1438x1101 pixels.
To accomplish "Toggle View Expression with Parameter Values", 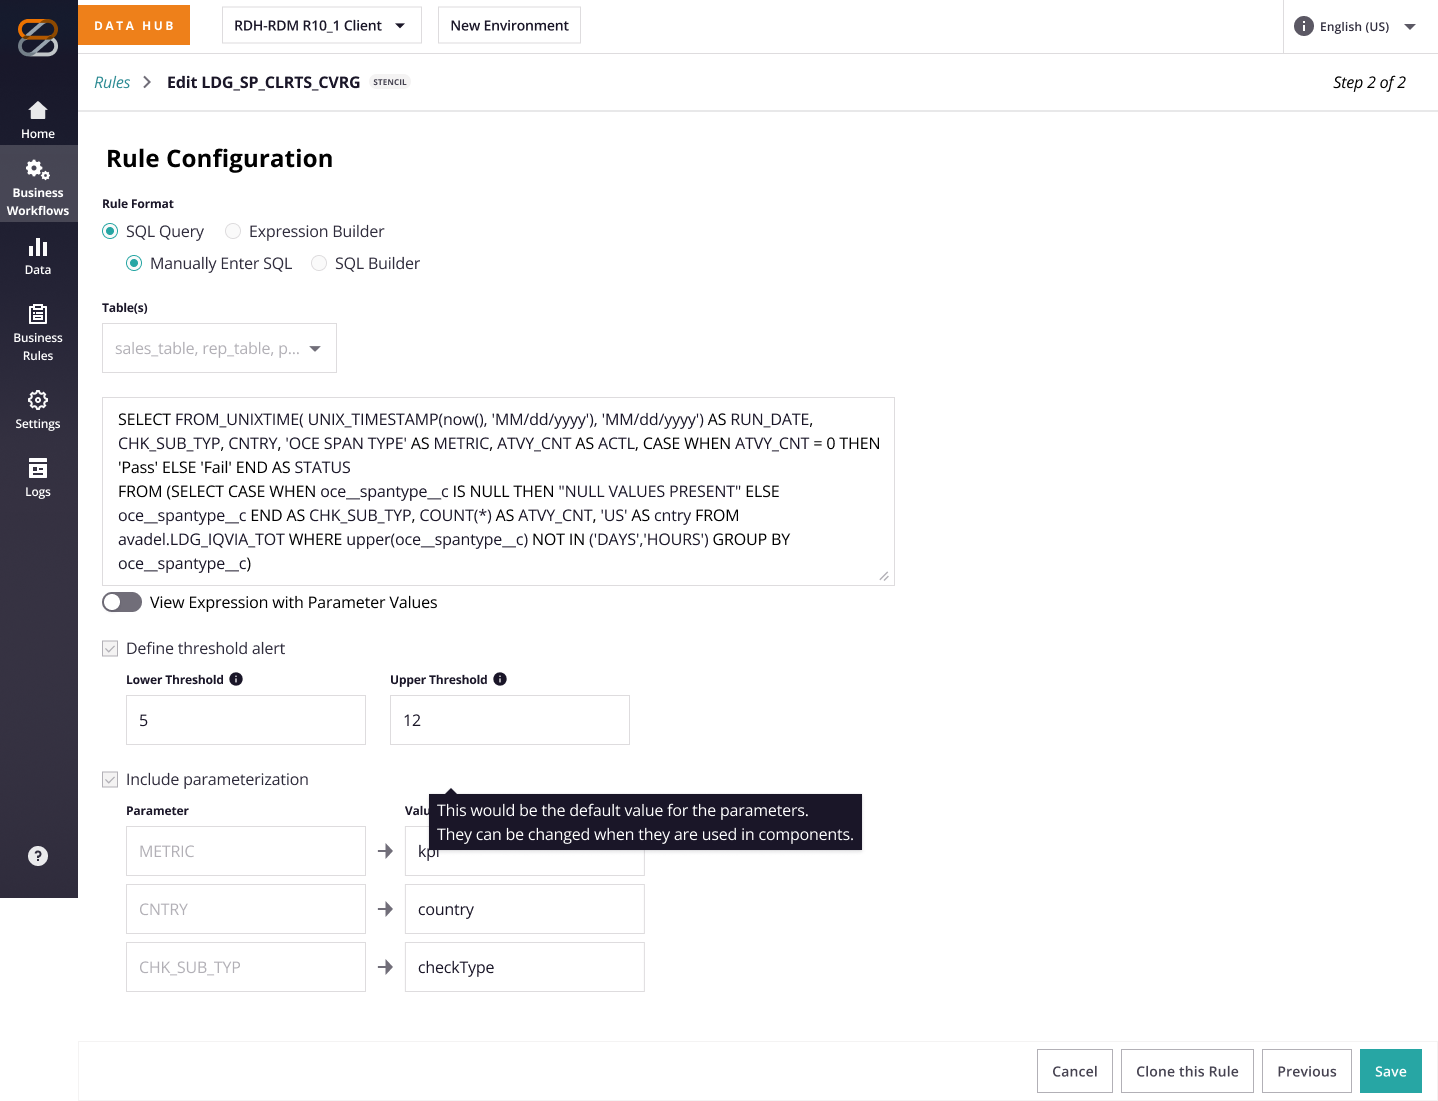I will coord(122,602).
